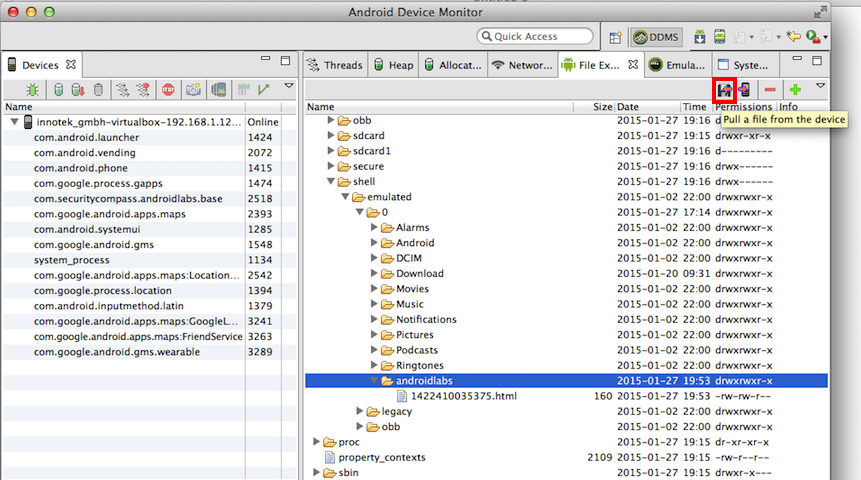This screenshot has width=861, height=480.
Task: Minimize the Devices panel
Action: point(266,58)
